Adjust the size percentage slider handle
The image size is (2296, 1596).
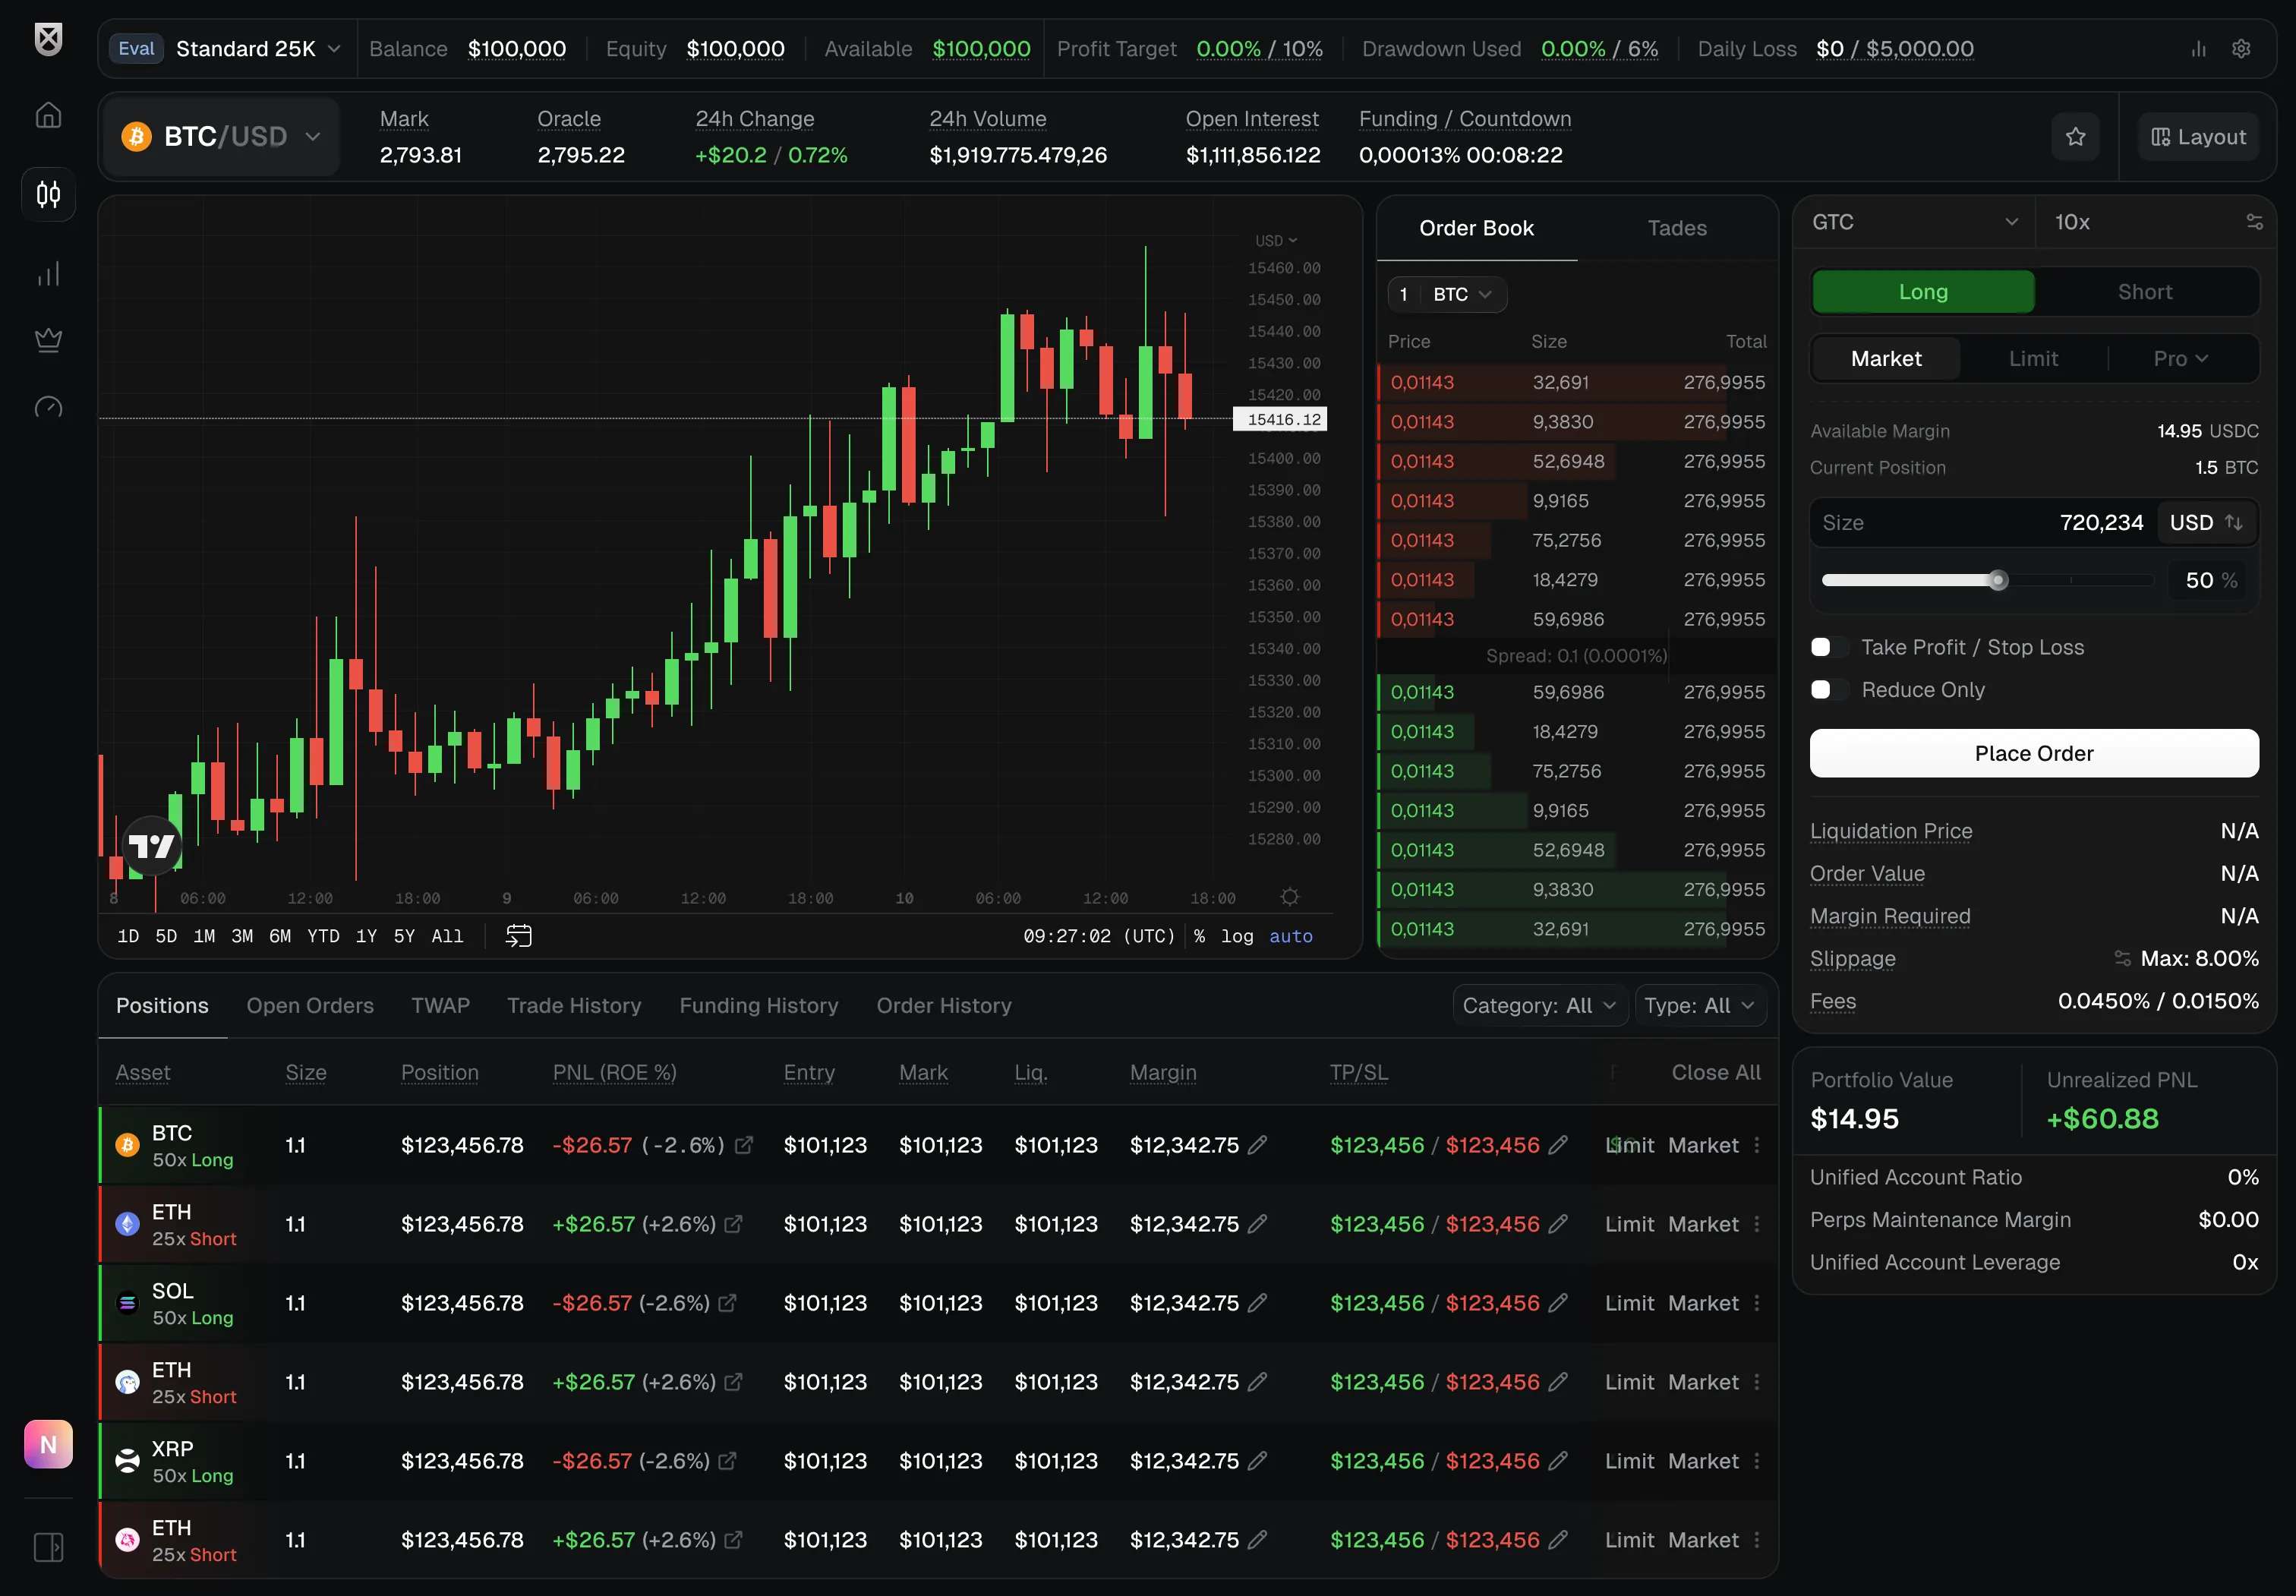(1997, 581)
